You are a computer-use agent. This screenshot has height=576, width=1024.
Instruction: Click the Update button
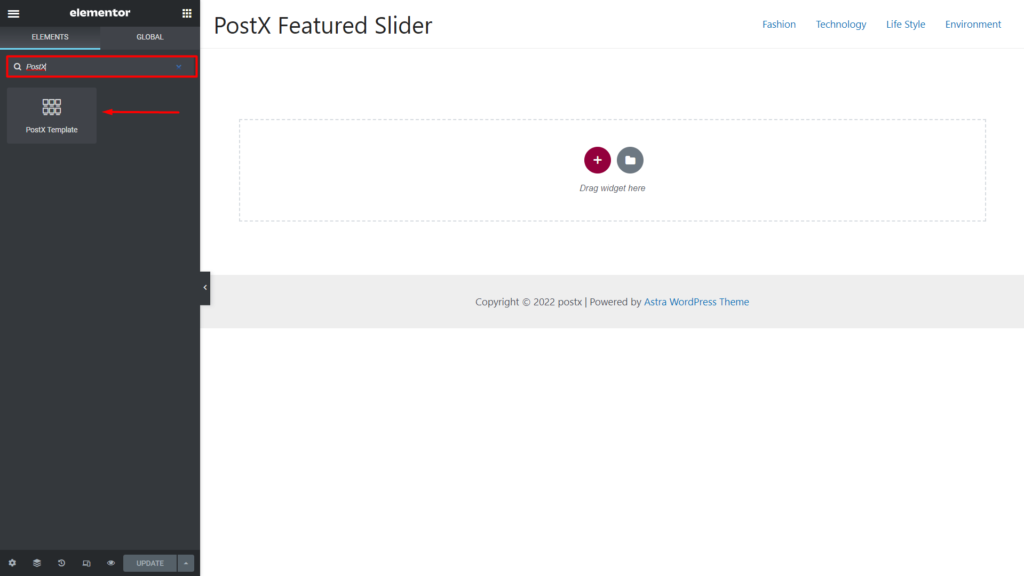pos(150,563)
